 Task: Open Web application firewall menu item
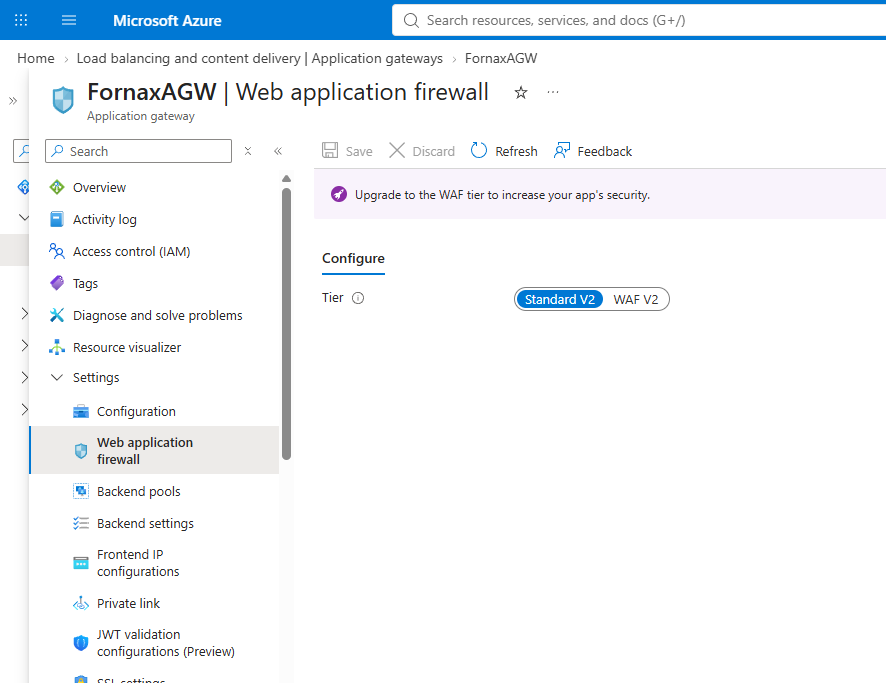[154, 451]
